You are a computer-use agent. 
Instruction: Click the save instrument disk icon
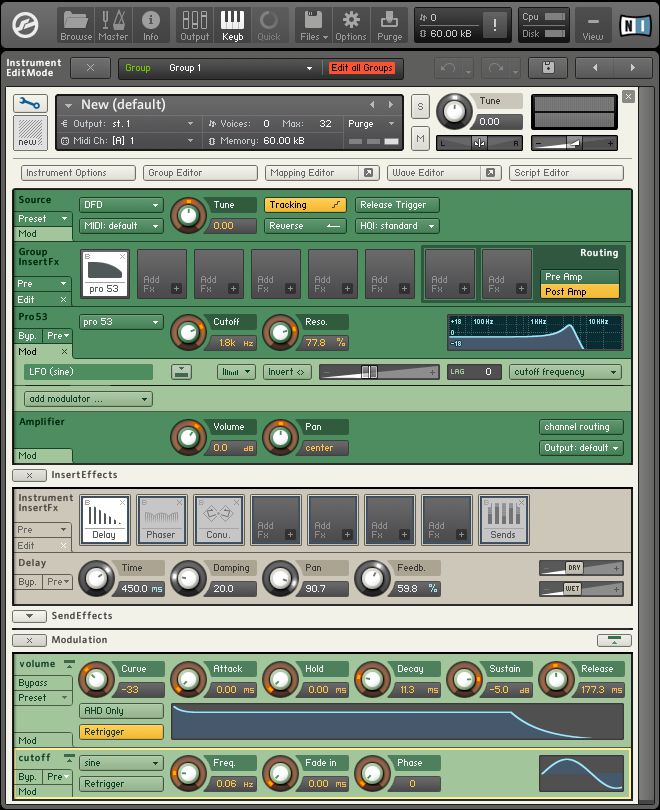pyautogui.click(x=548, y=68)
